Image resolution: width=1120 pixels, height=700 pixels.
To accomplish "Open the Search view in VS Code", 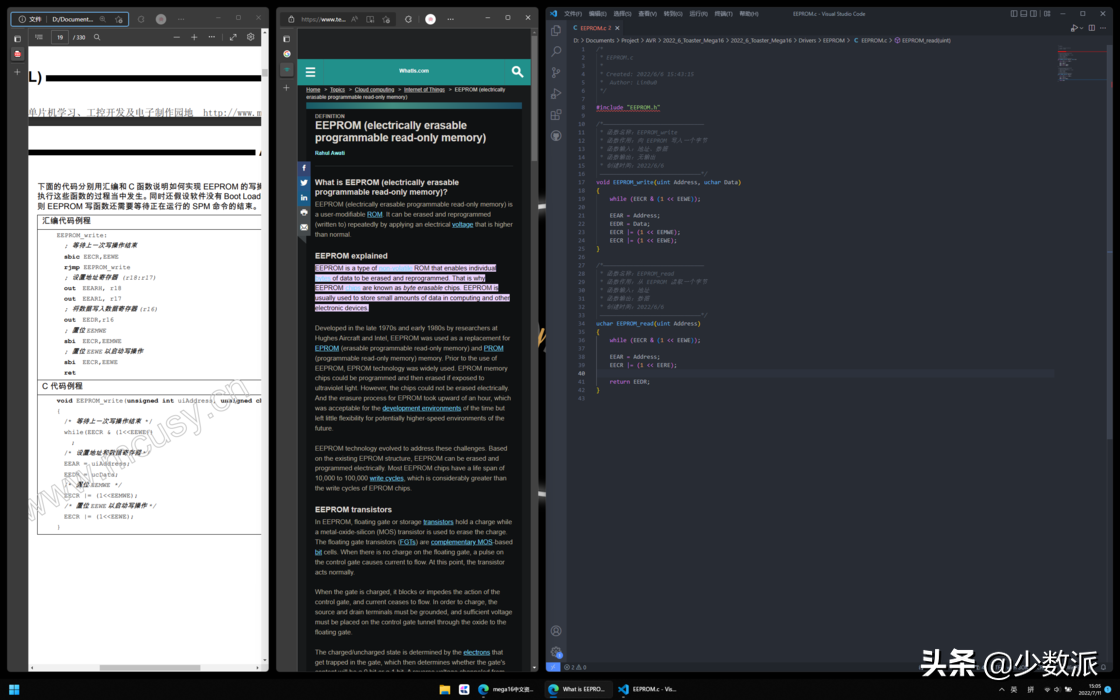I will click(x=556, y=51).
